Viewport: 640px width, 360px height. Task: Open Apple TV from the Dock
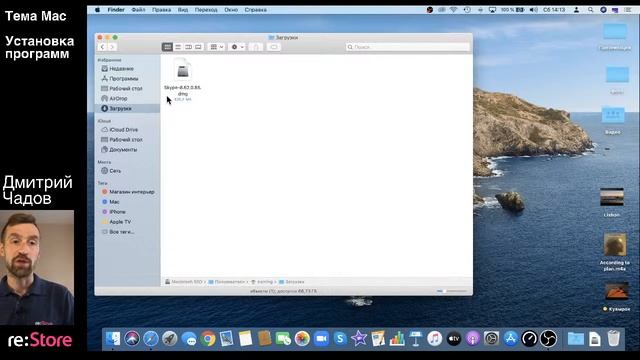453,339
